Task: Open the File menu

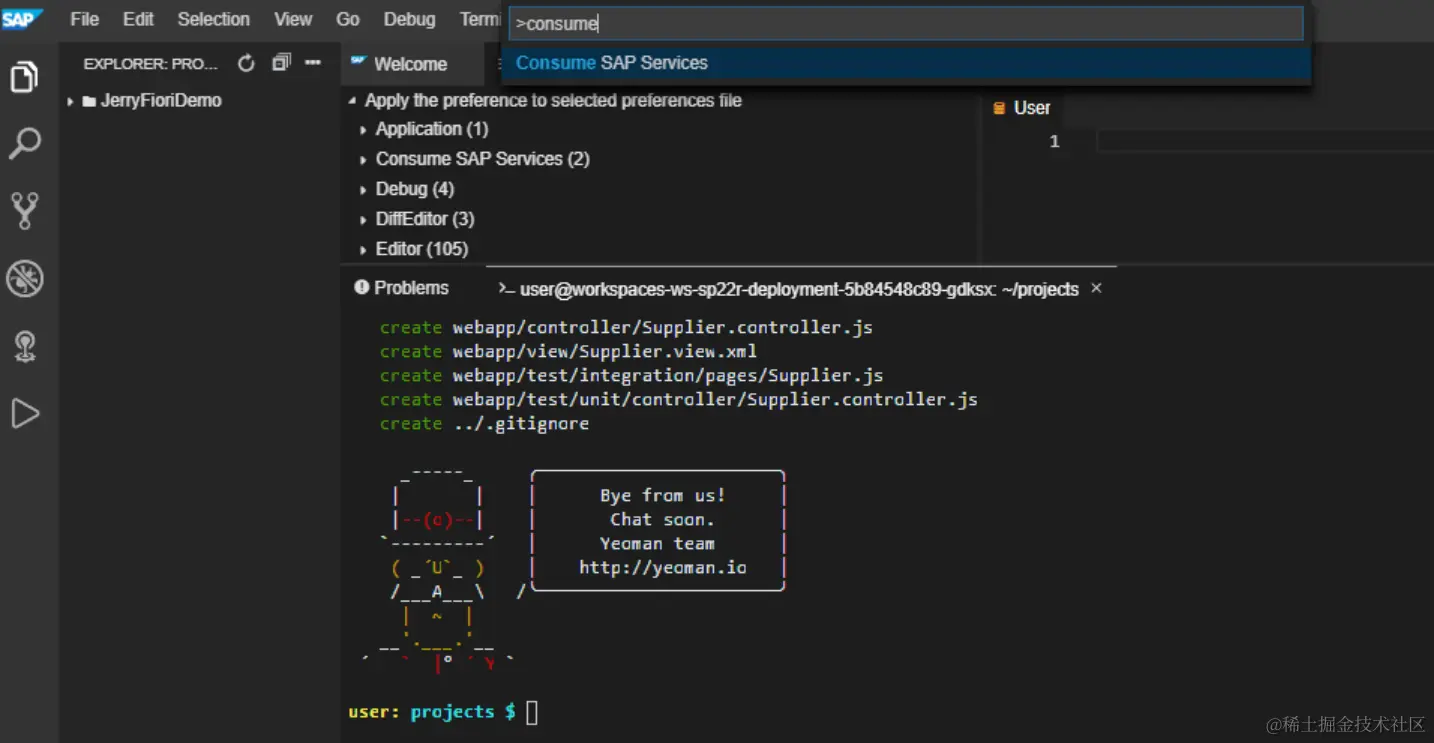Action: click(x=84, y=19)
